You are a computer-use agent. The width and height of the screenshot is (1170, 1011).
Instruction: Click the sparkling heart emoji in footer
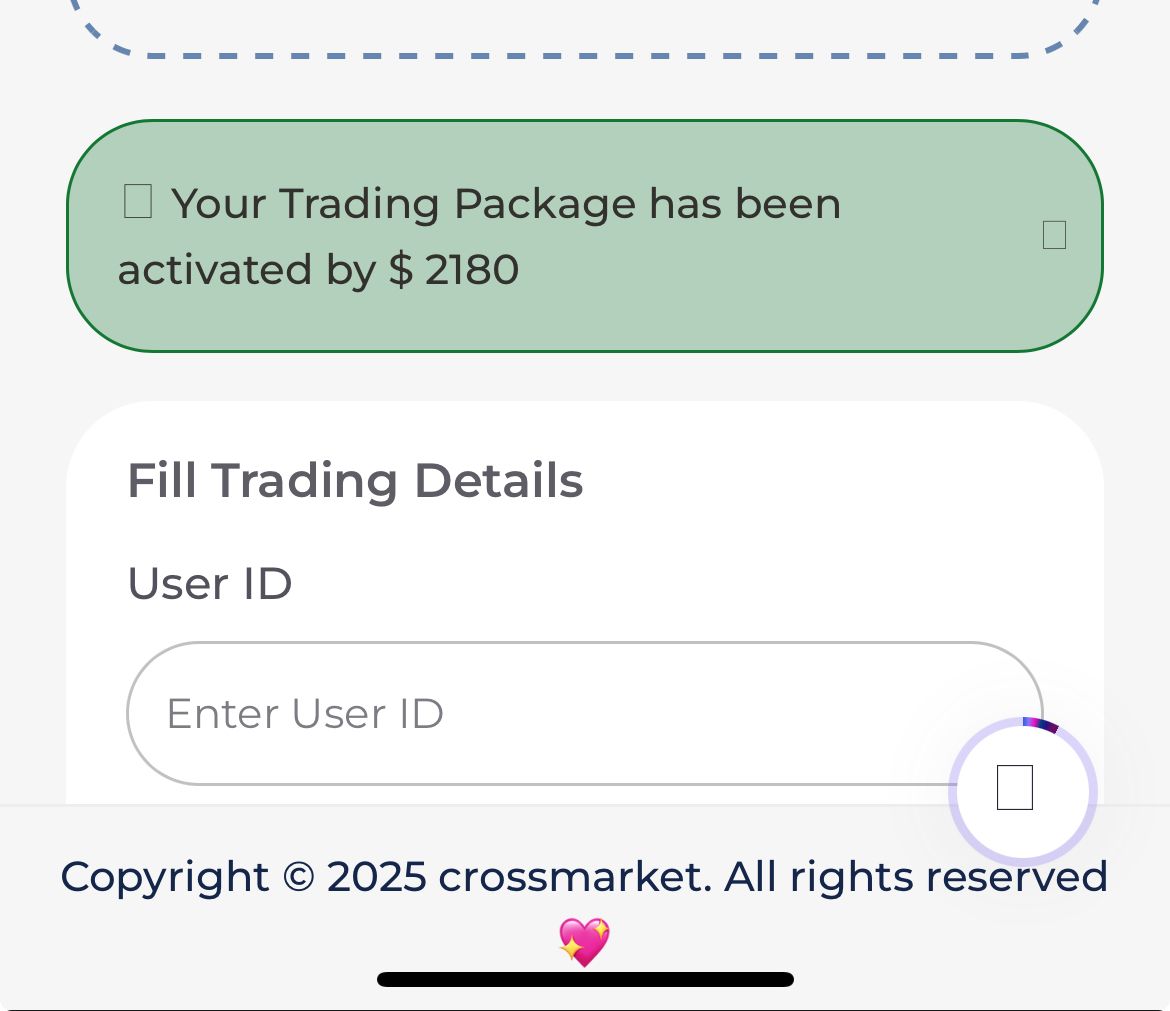(x=584, y=942)
